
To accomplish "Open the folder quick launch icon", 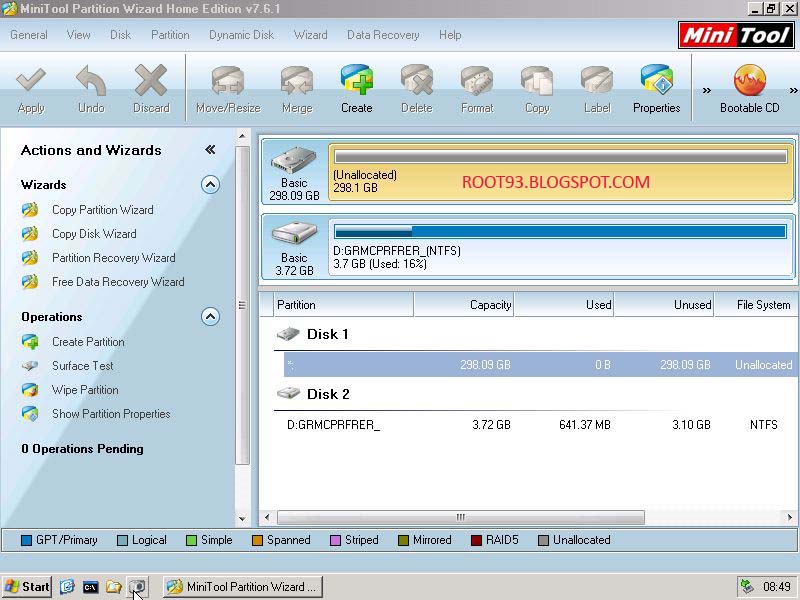I will click(x=113, y=587).
